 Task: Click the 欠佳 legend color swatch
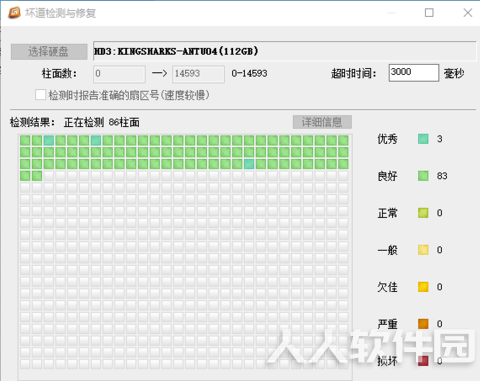tap(423, 287)
